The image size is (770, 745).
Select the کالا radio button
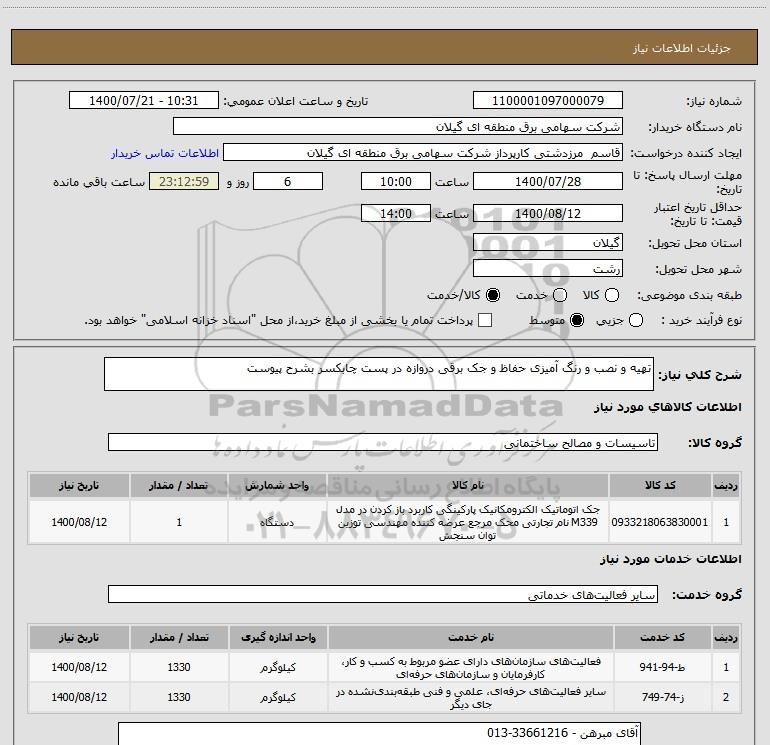[x=612, y=295]
